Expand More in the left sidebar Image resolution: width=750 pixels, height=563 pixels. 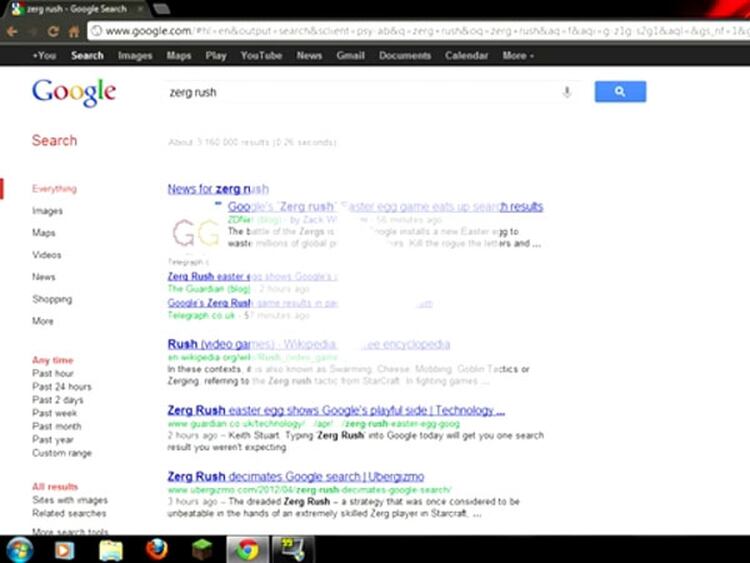[x=43, y=321]
